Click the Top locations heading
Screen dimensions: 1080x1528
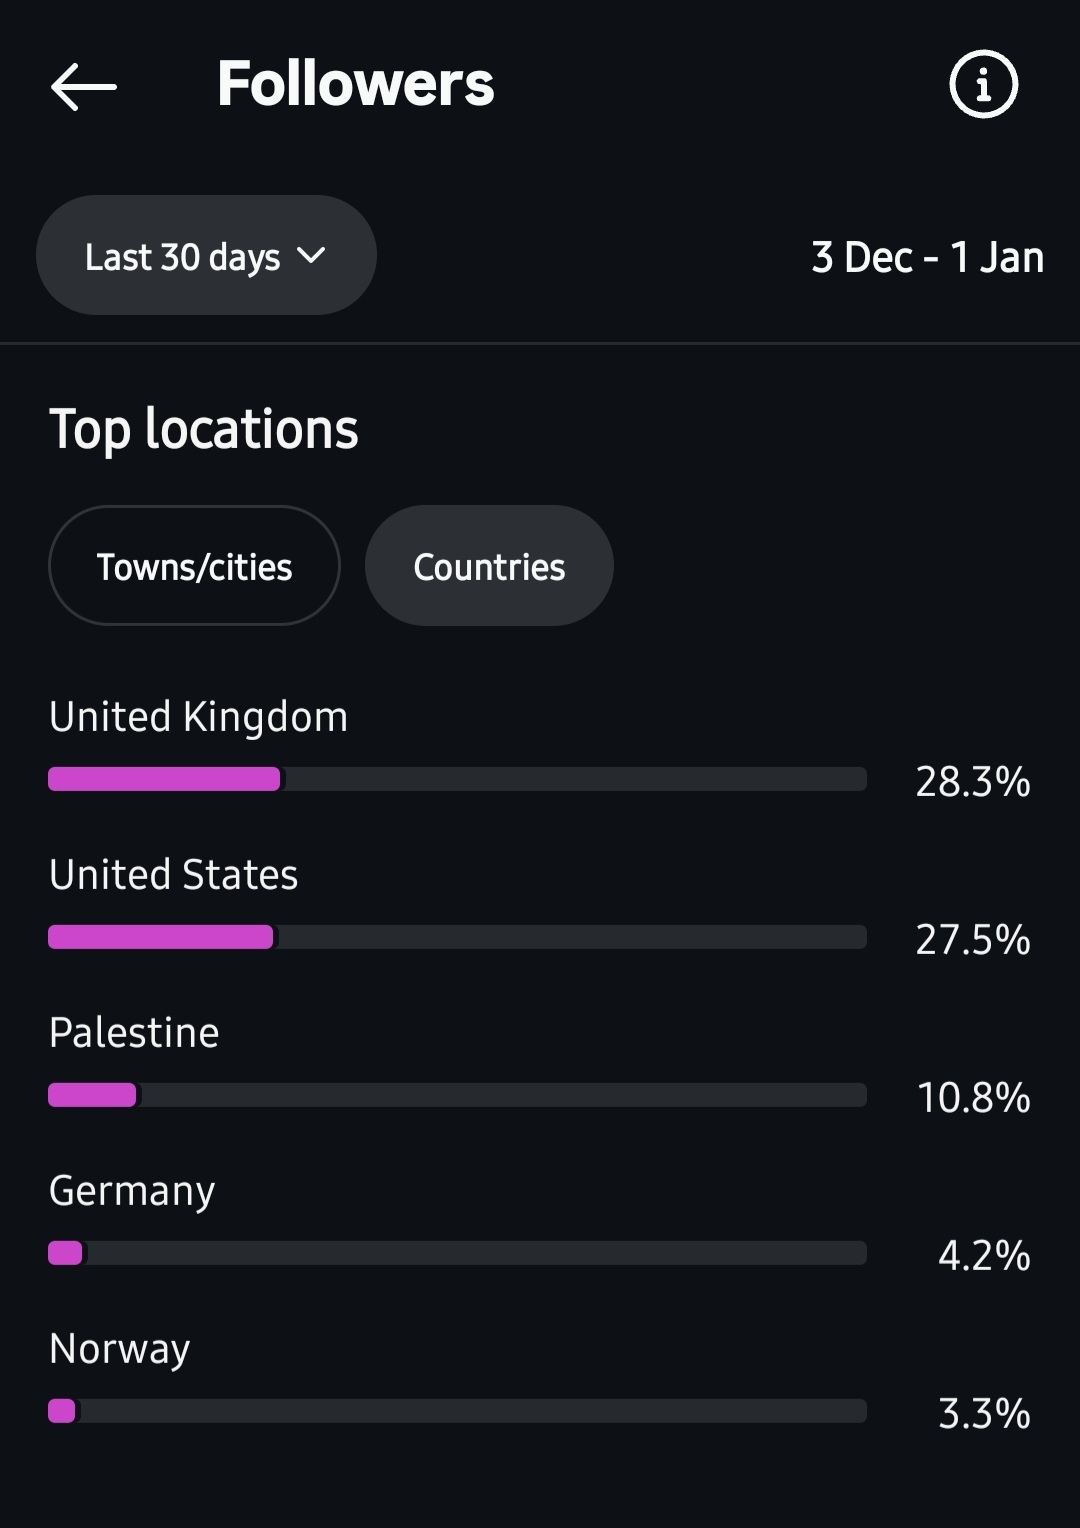[203, 429]
